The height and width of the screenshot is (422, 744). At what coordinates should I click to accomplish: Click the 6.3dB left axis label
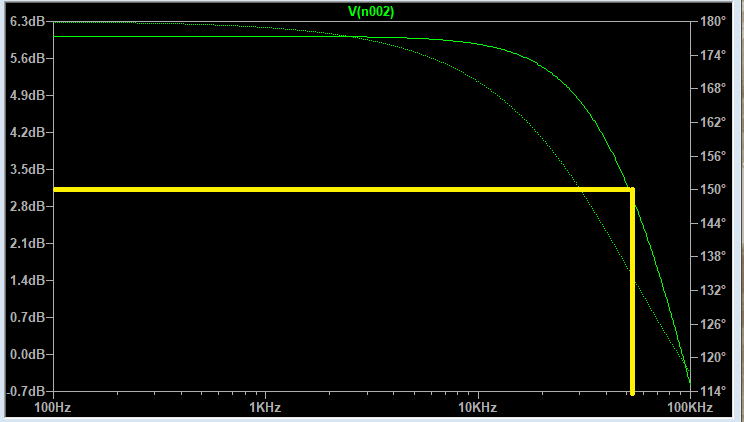click(28, 21)
